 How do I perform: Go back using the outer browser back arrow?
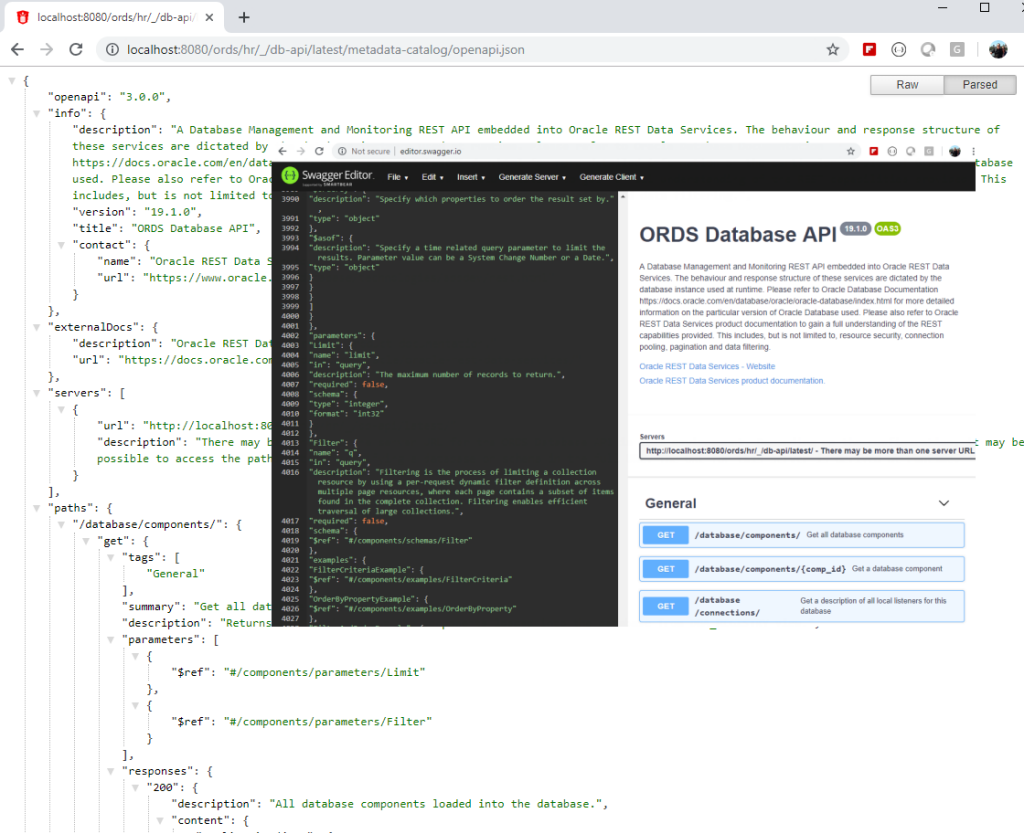coord(18,50)
